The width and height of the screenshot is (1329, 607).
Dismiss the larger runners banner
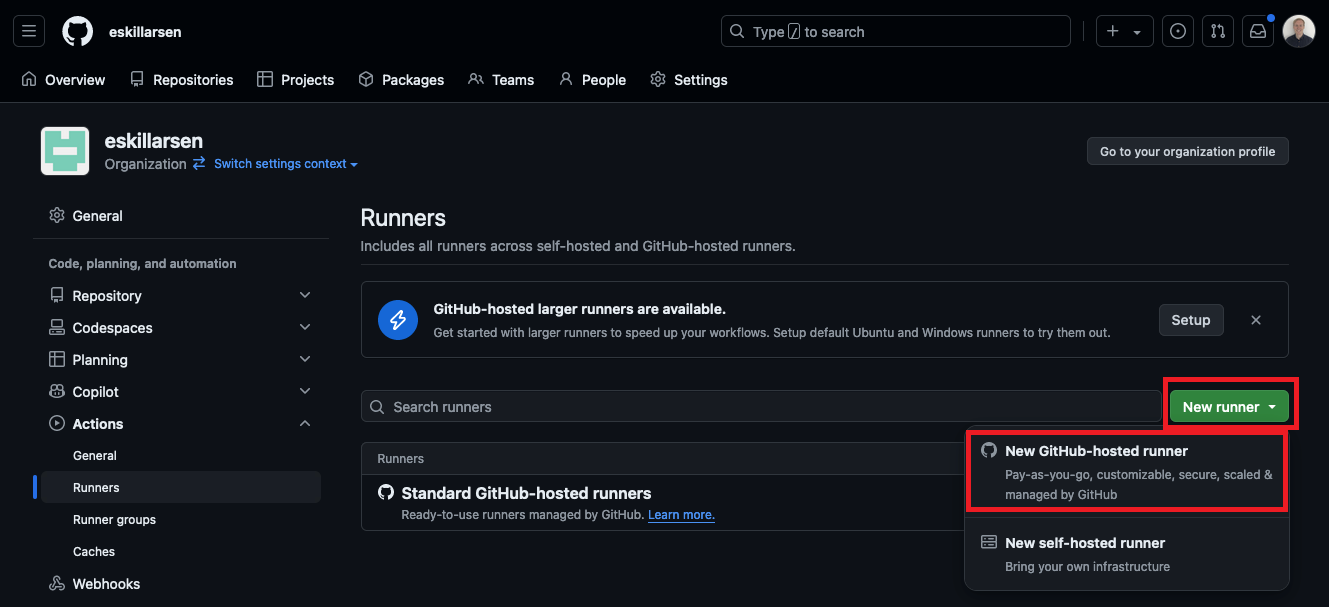(x=1256, y=320)
